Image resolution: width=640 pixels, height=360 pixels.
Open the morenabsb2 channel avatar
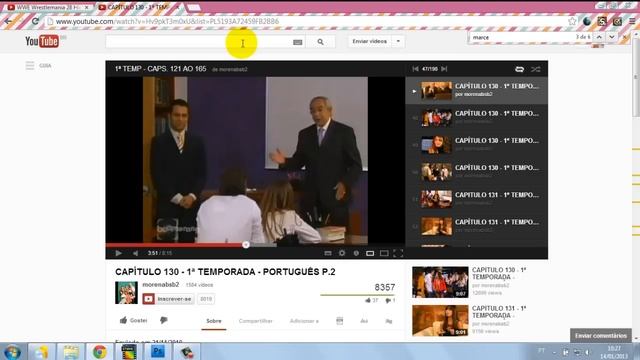click(x=126, y=293)
